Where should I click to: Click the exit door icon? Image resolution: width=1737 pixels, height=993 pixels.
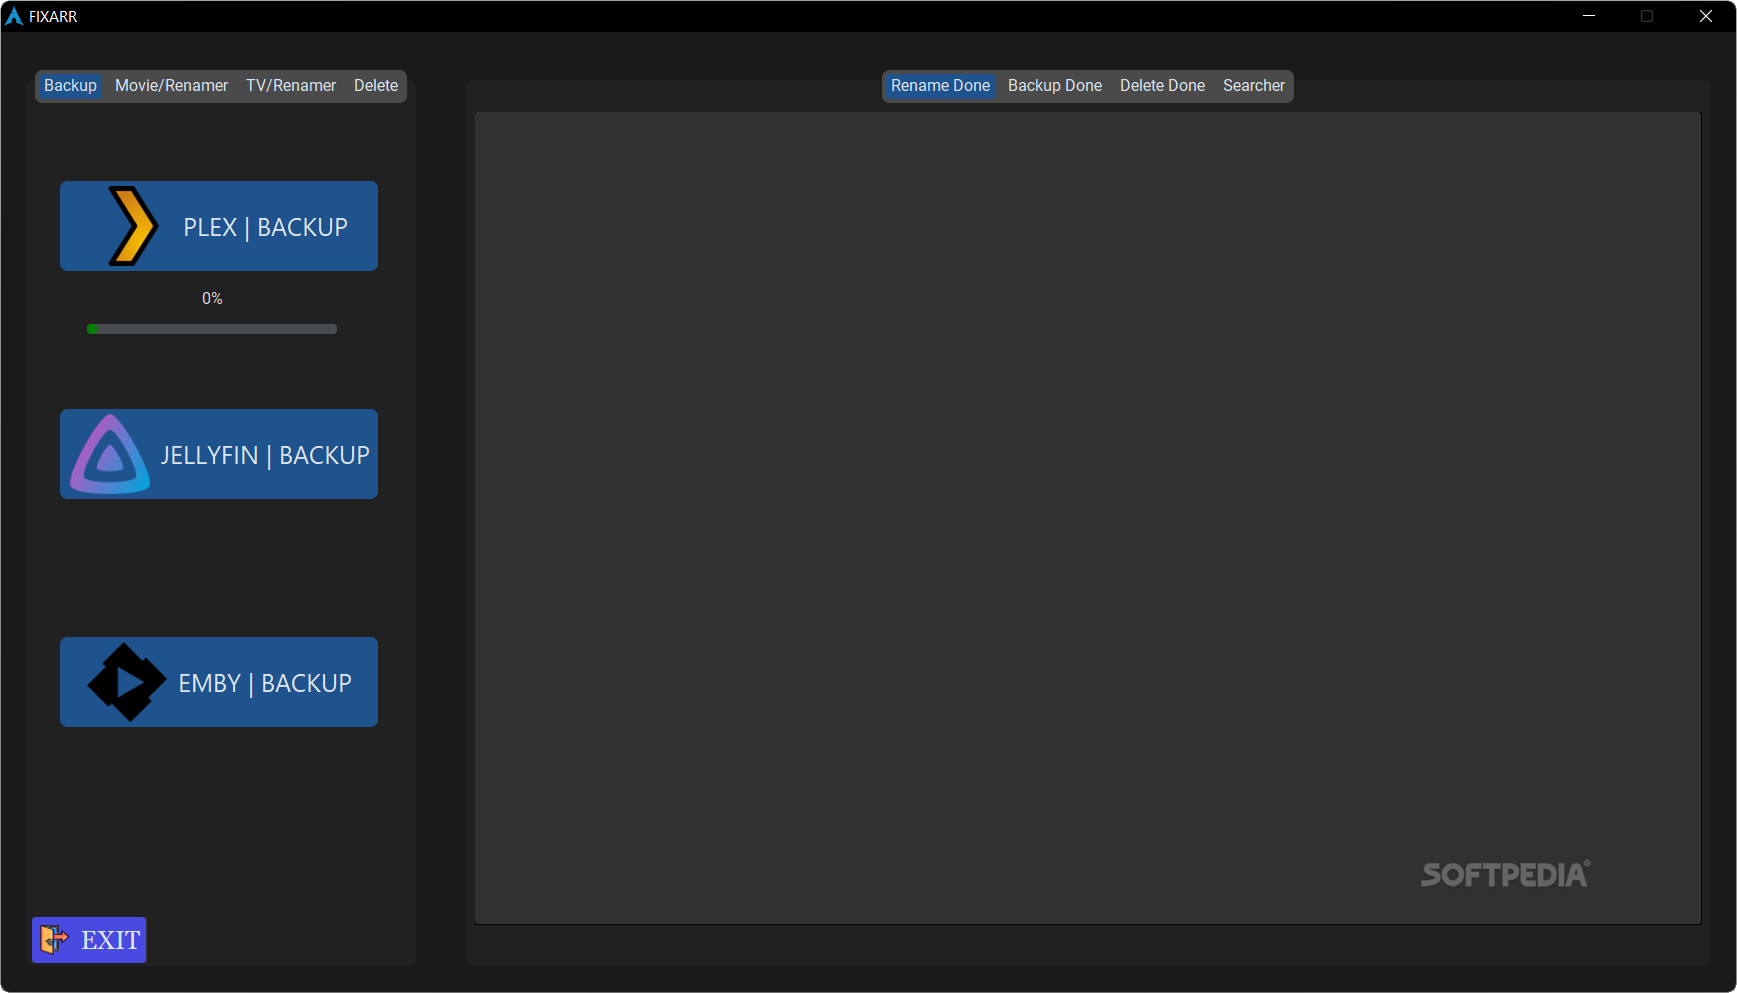[x=54, y=939]
